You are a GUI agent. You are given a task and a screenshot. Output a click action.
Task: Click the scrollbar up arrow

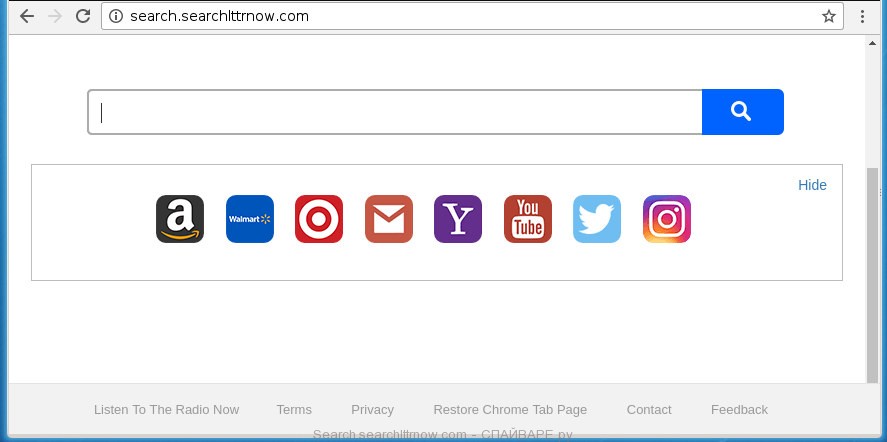[873, 43]
